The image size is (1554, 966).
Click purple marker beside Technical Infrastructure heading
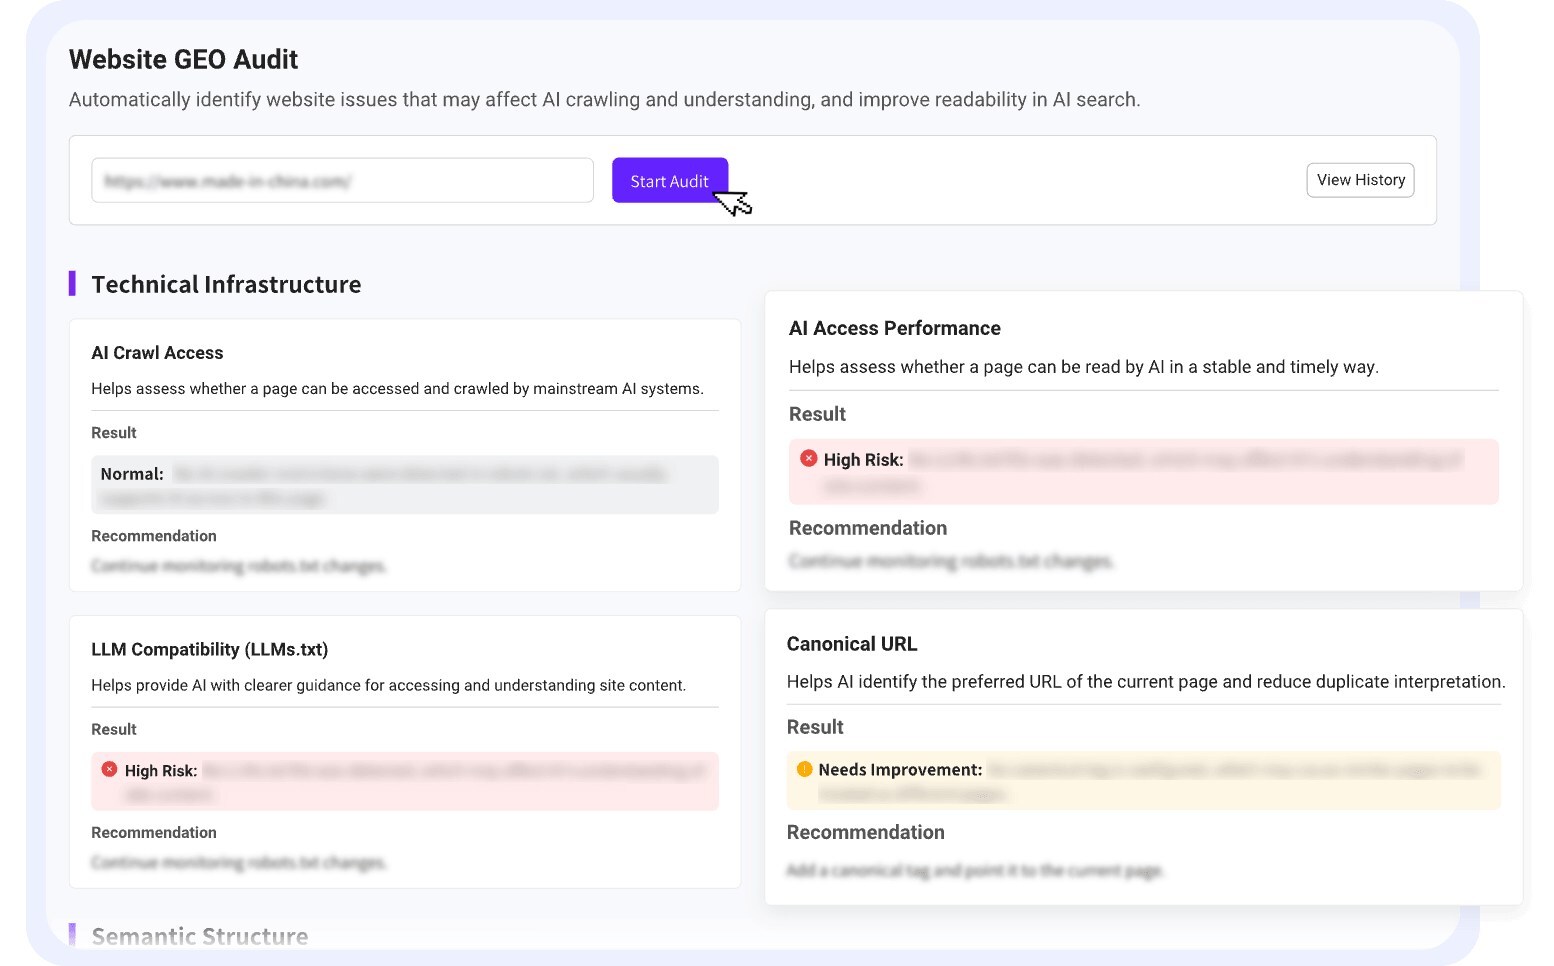[72, 284]
